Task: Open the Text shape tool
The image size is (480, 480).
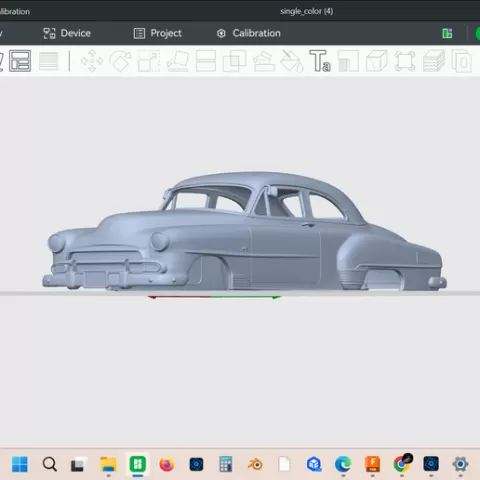Action: (320, 61)
